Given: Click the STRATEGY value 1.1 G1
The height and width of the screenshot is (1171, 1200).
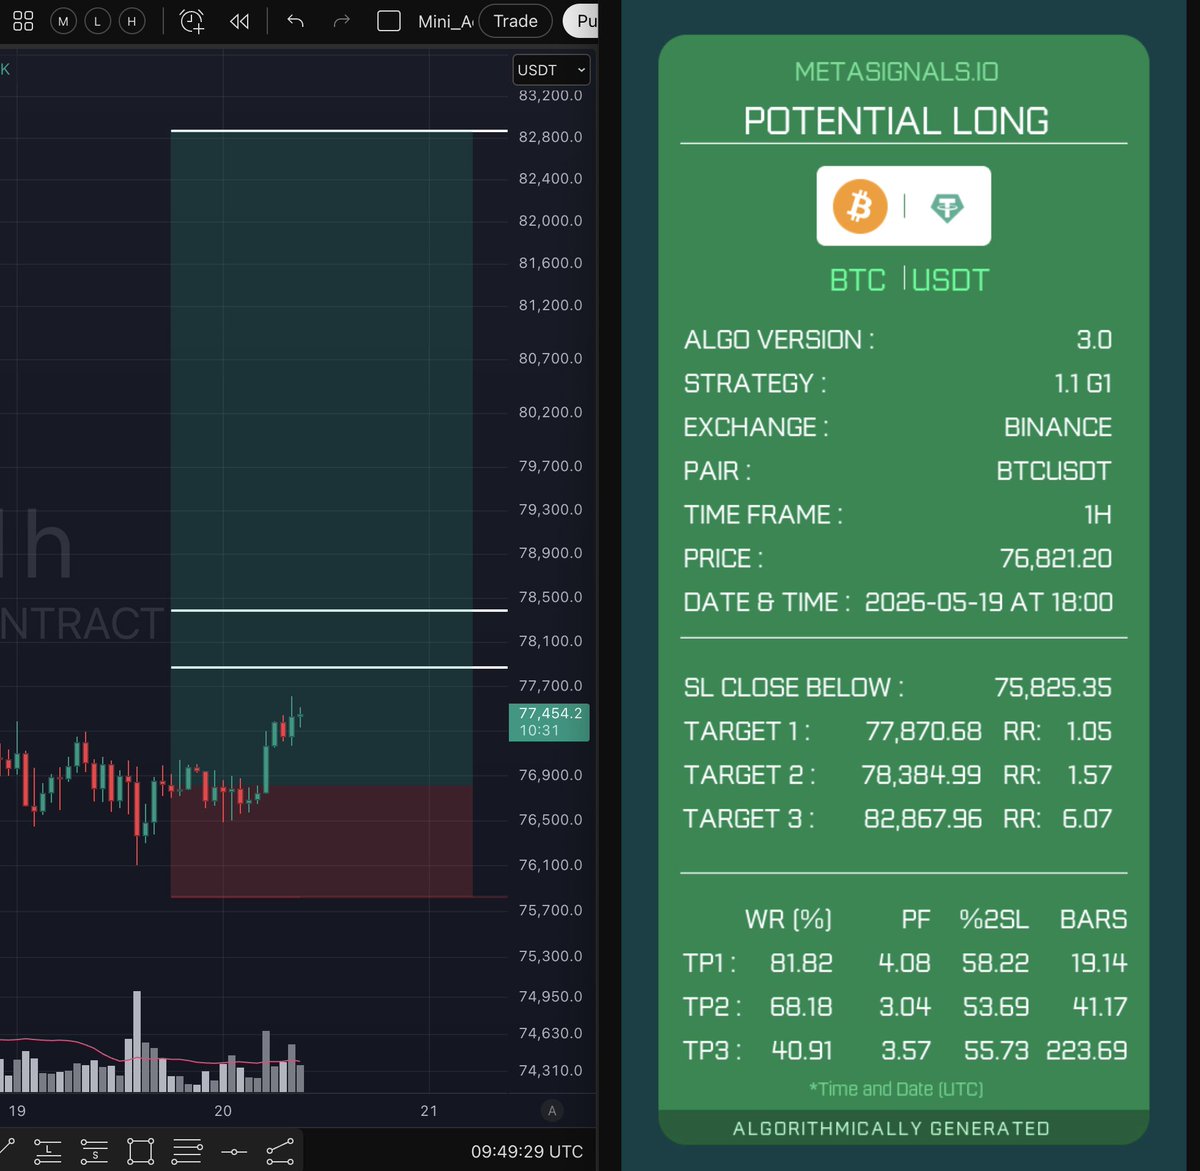Looking at the screenshot, I should [1083, 384].
